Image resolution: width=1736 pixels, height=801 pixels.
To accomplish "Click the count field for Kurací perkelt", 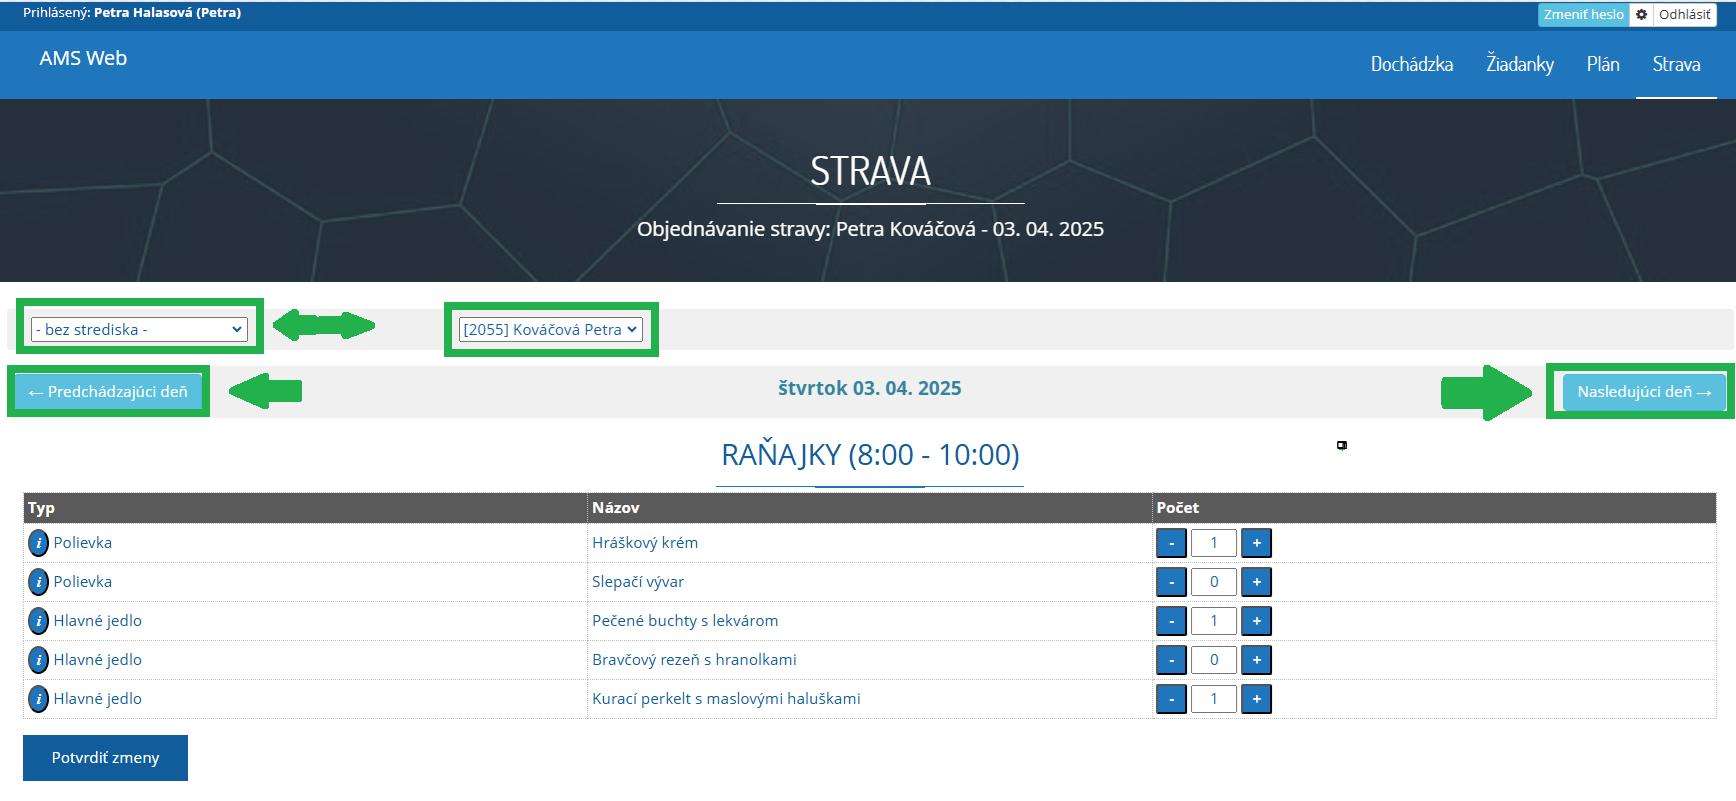I will click(1214, 699).
